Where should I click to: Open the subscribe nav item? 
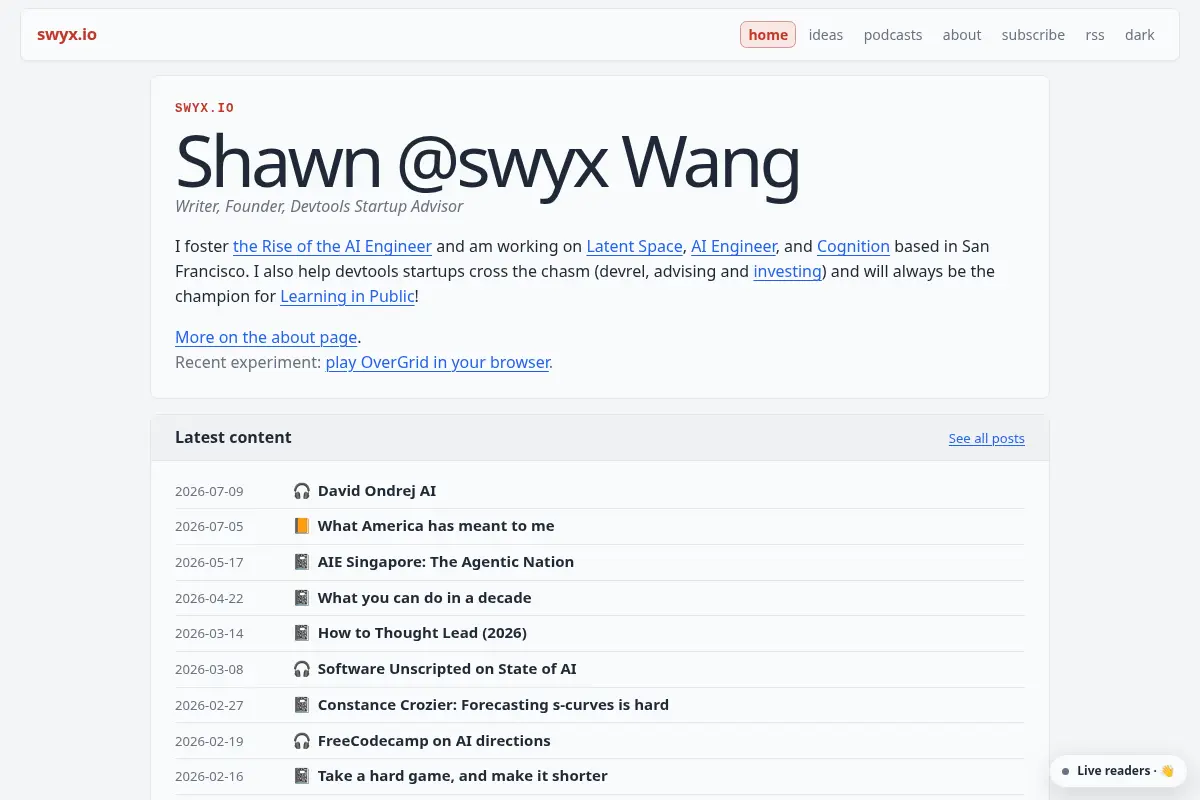1033,35
